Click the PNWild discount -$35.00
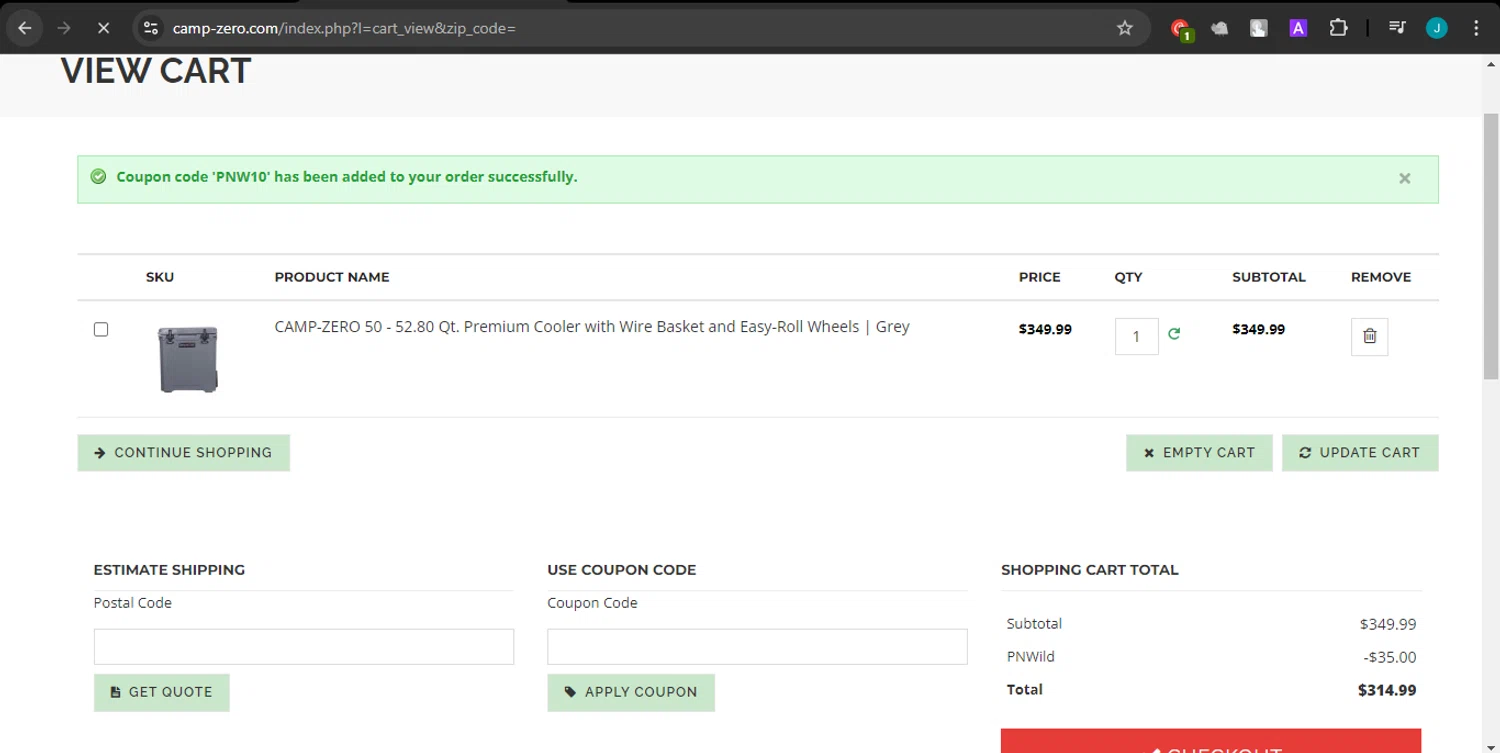 tap(1390, 657)
